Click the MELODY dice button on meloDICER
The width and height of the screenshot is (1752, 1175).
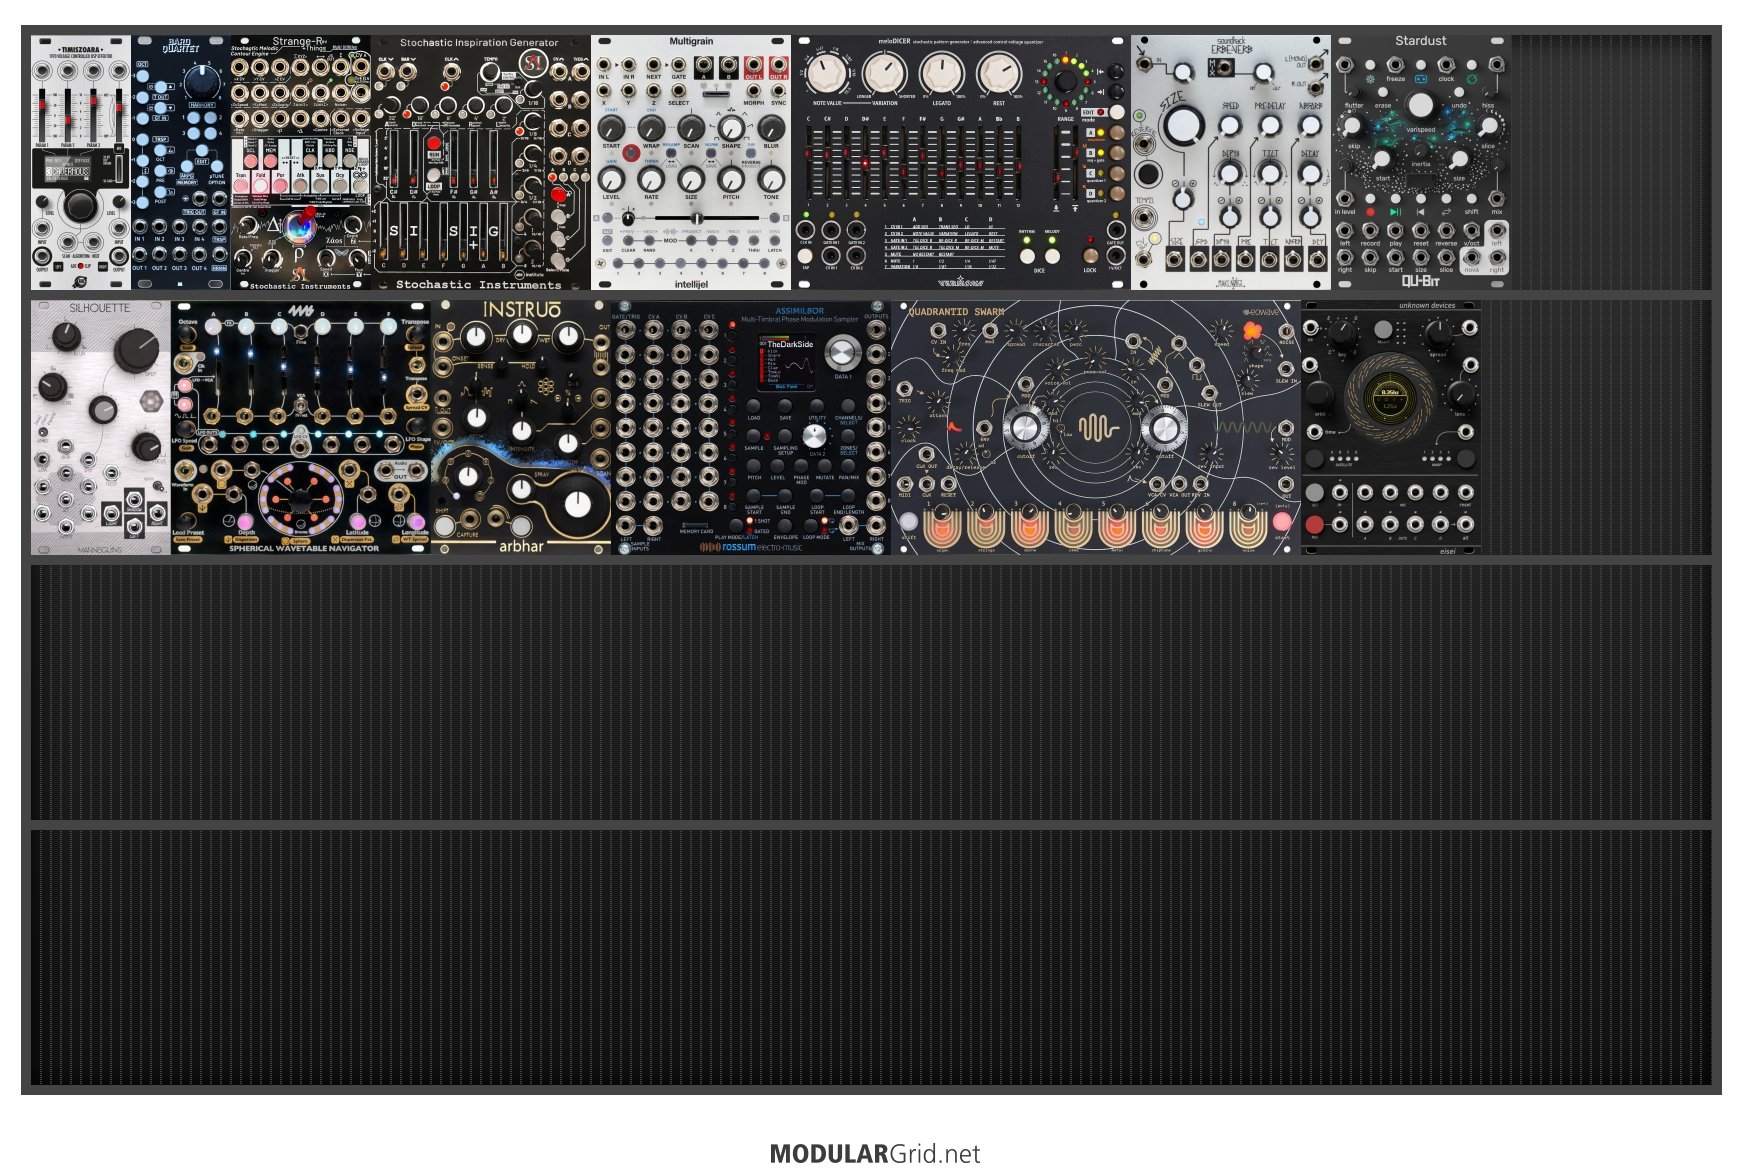tap(1052, 256)
